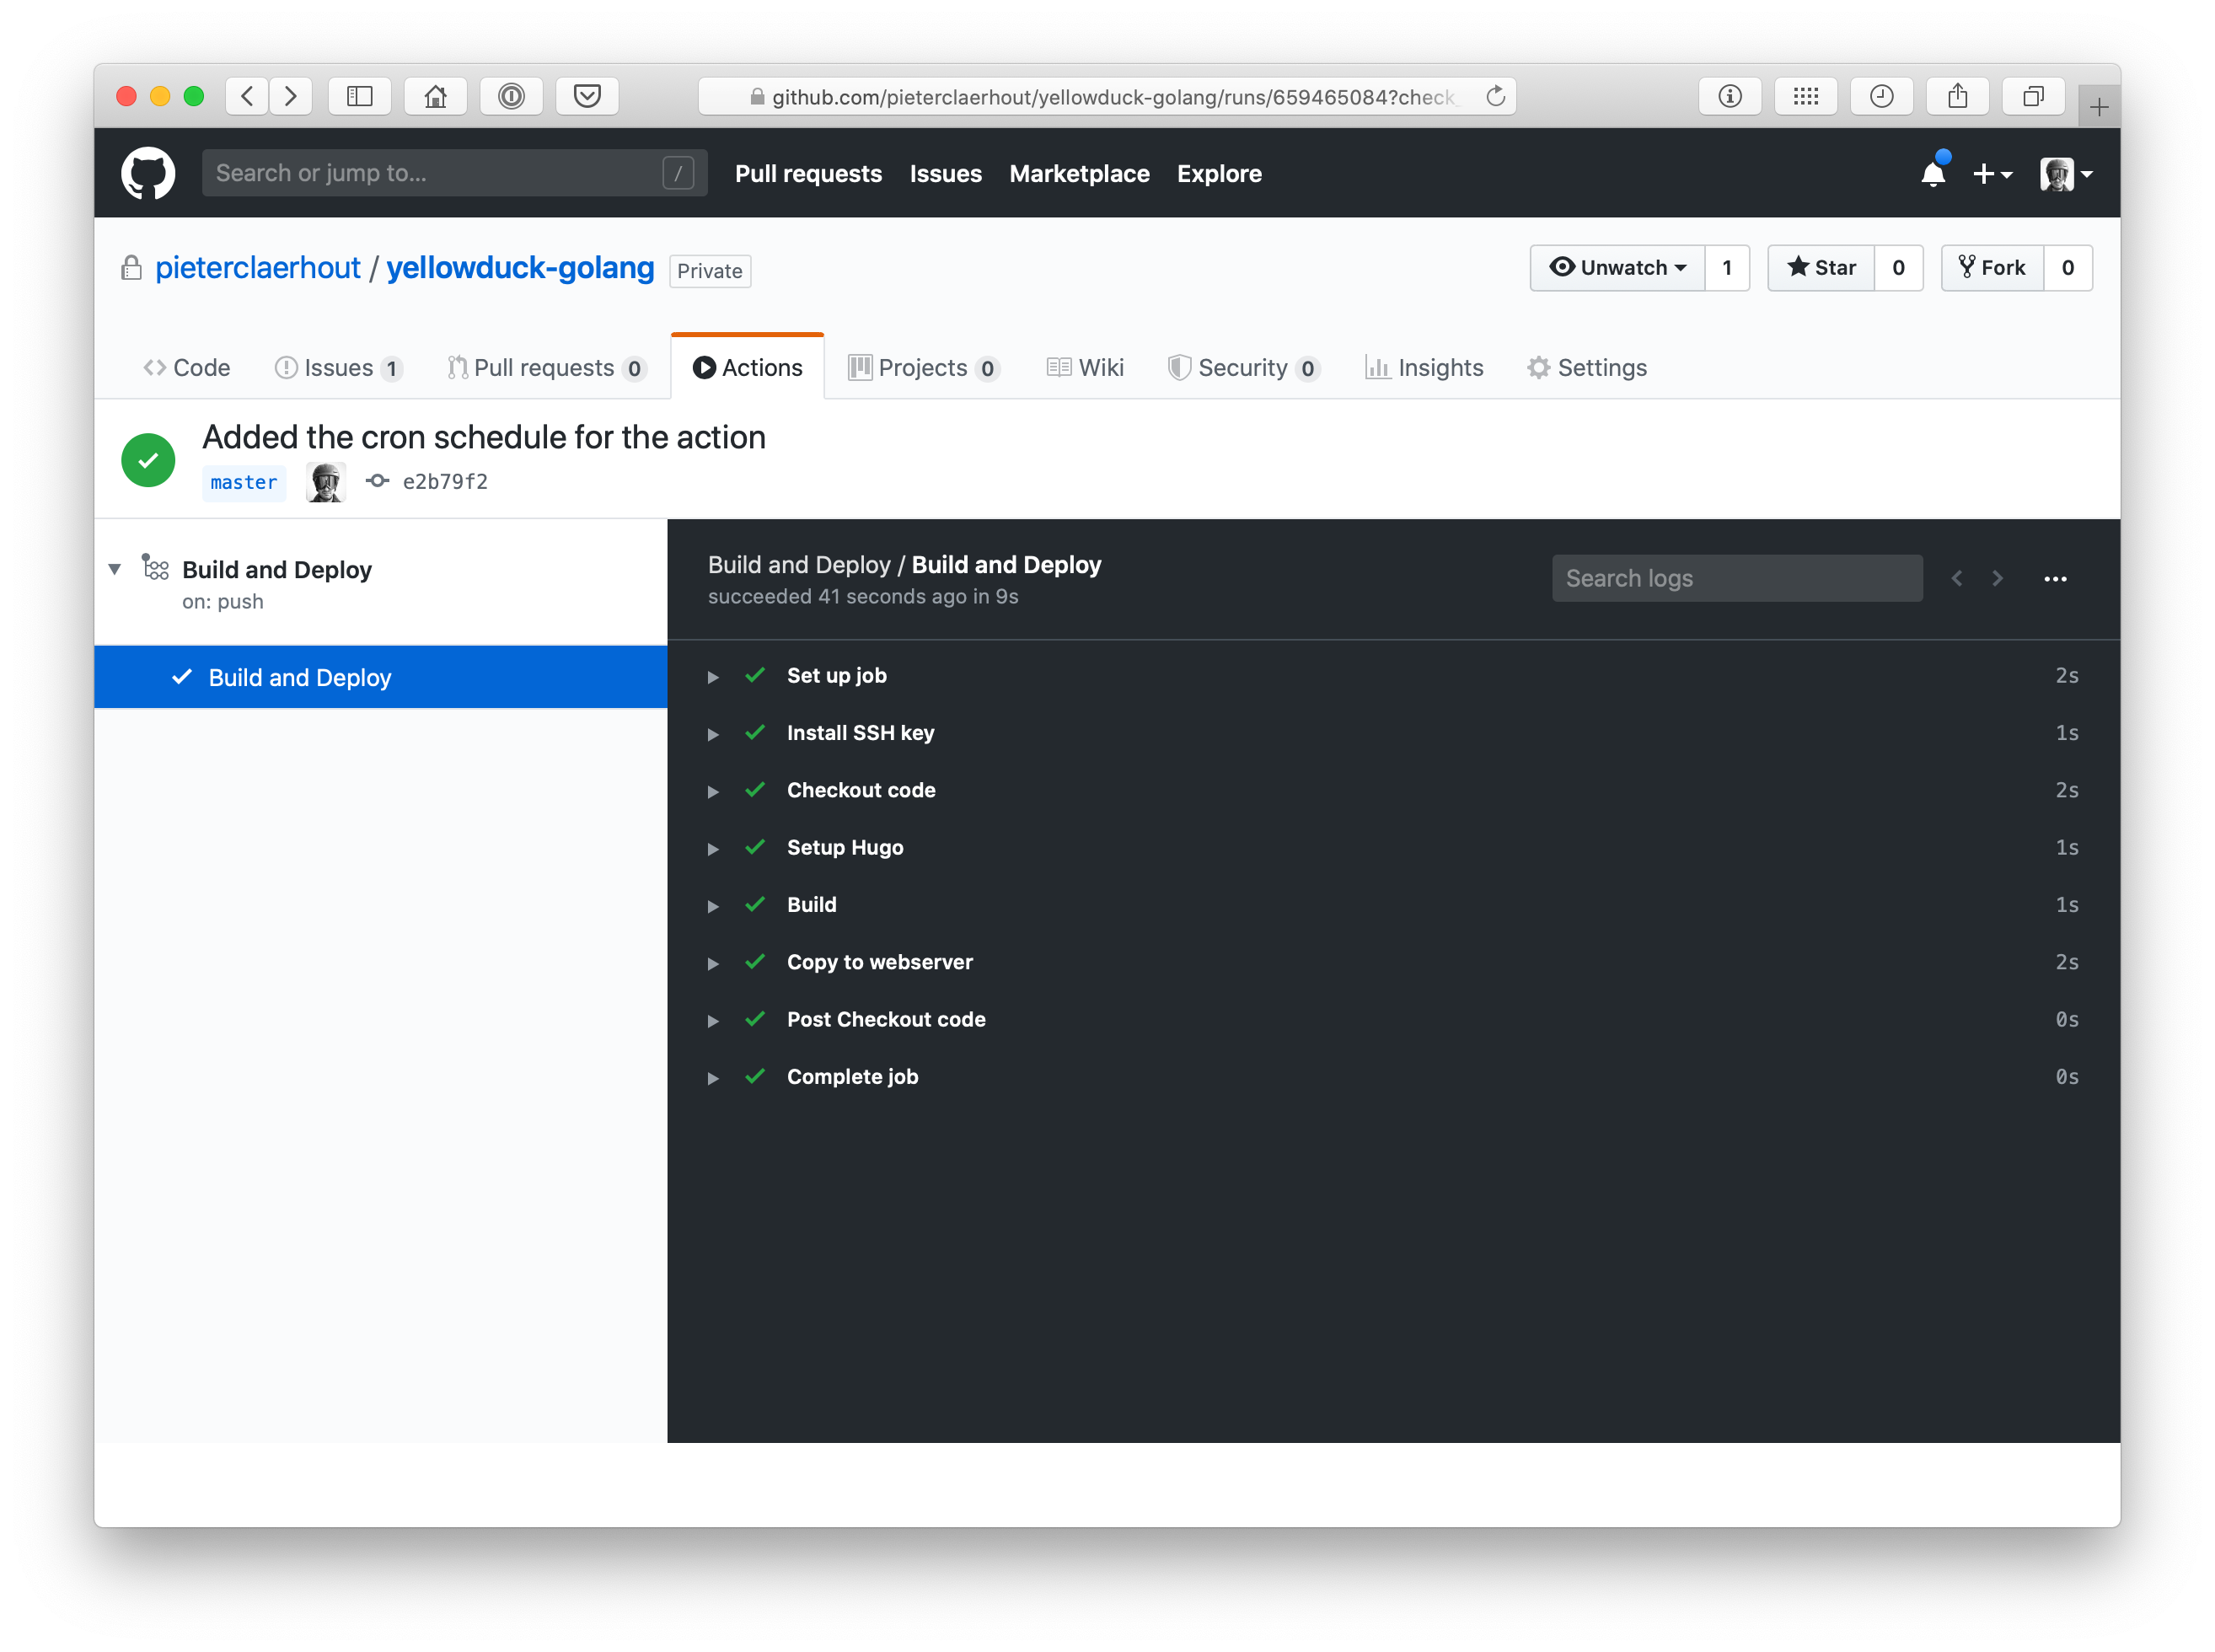Expand the Checkout code step

[x=713, y=791]
